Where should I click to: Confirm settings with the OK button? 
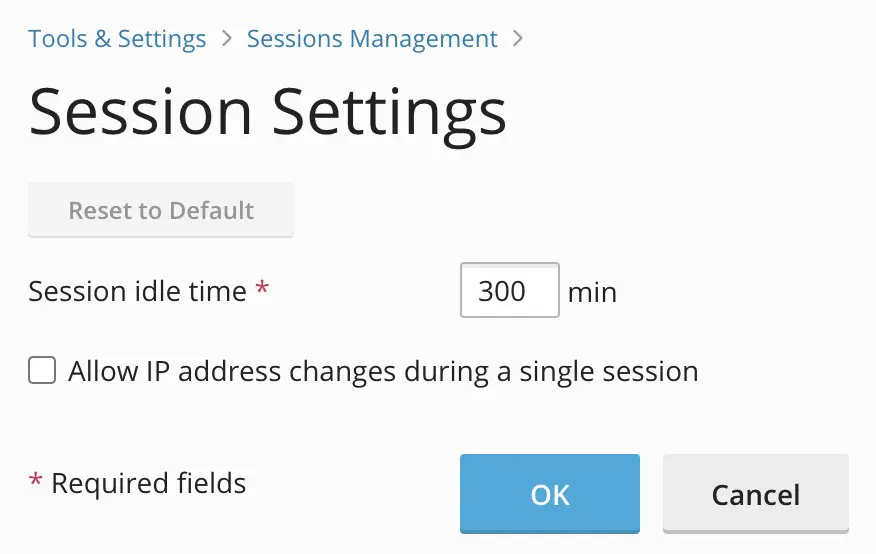pos(549,494)
